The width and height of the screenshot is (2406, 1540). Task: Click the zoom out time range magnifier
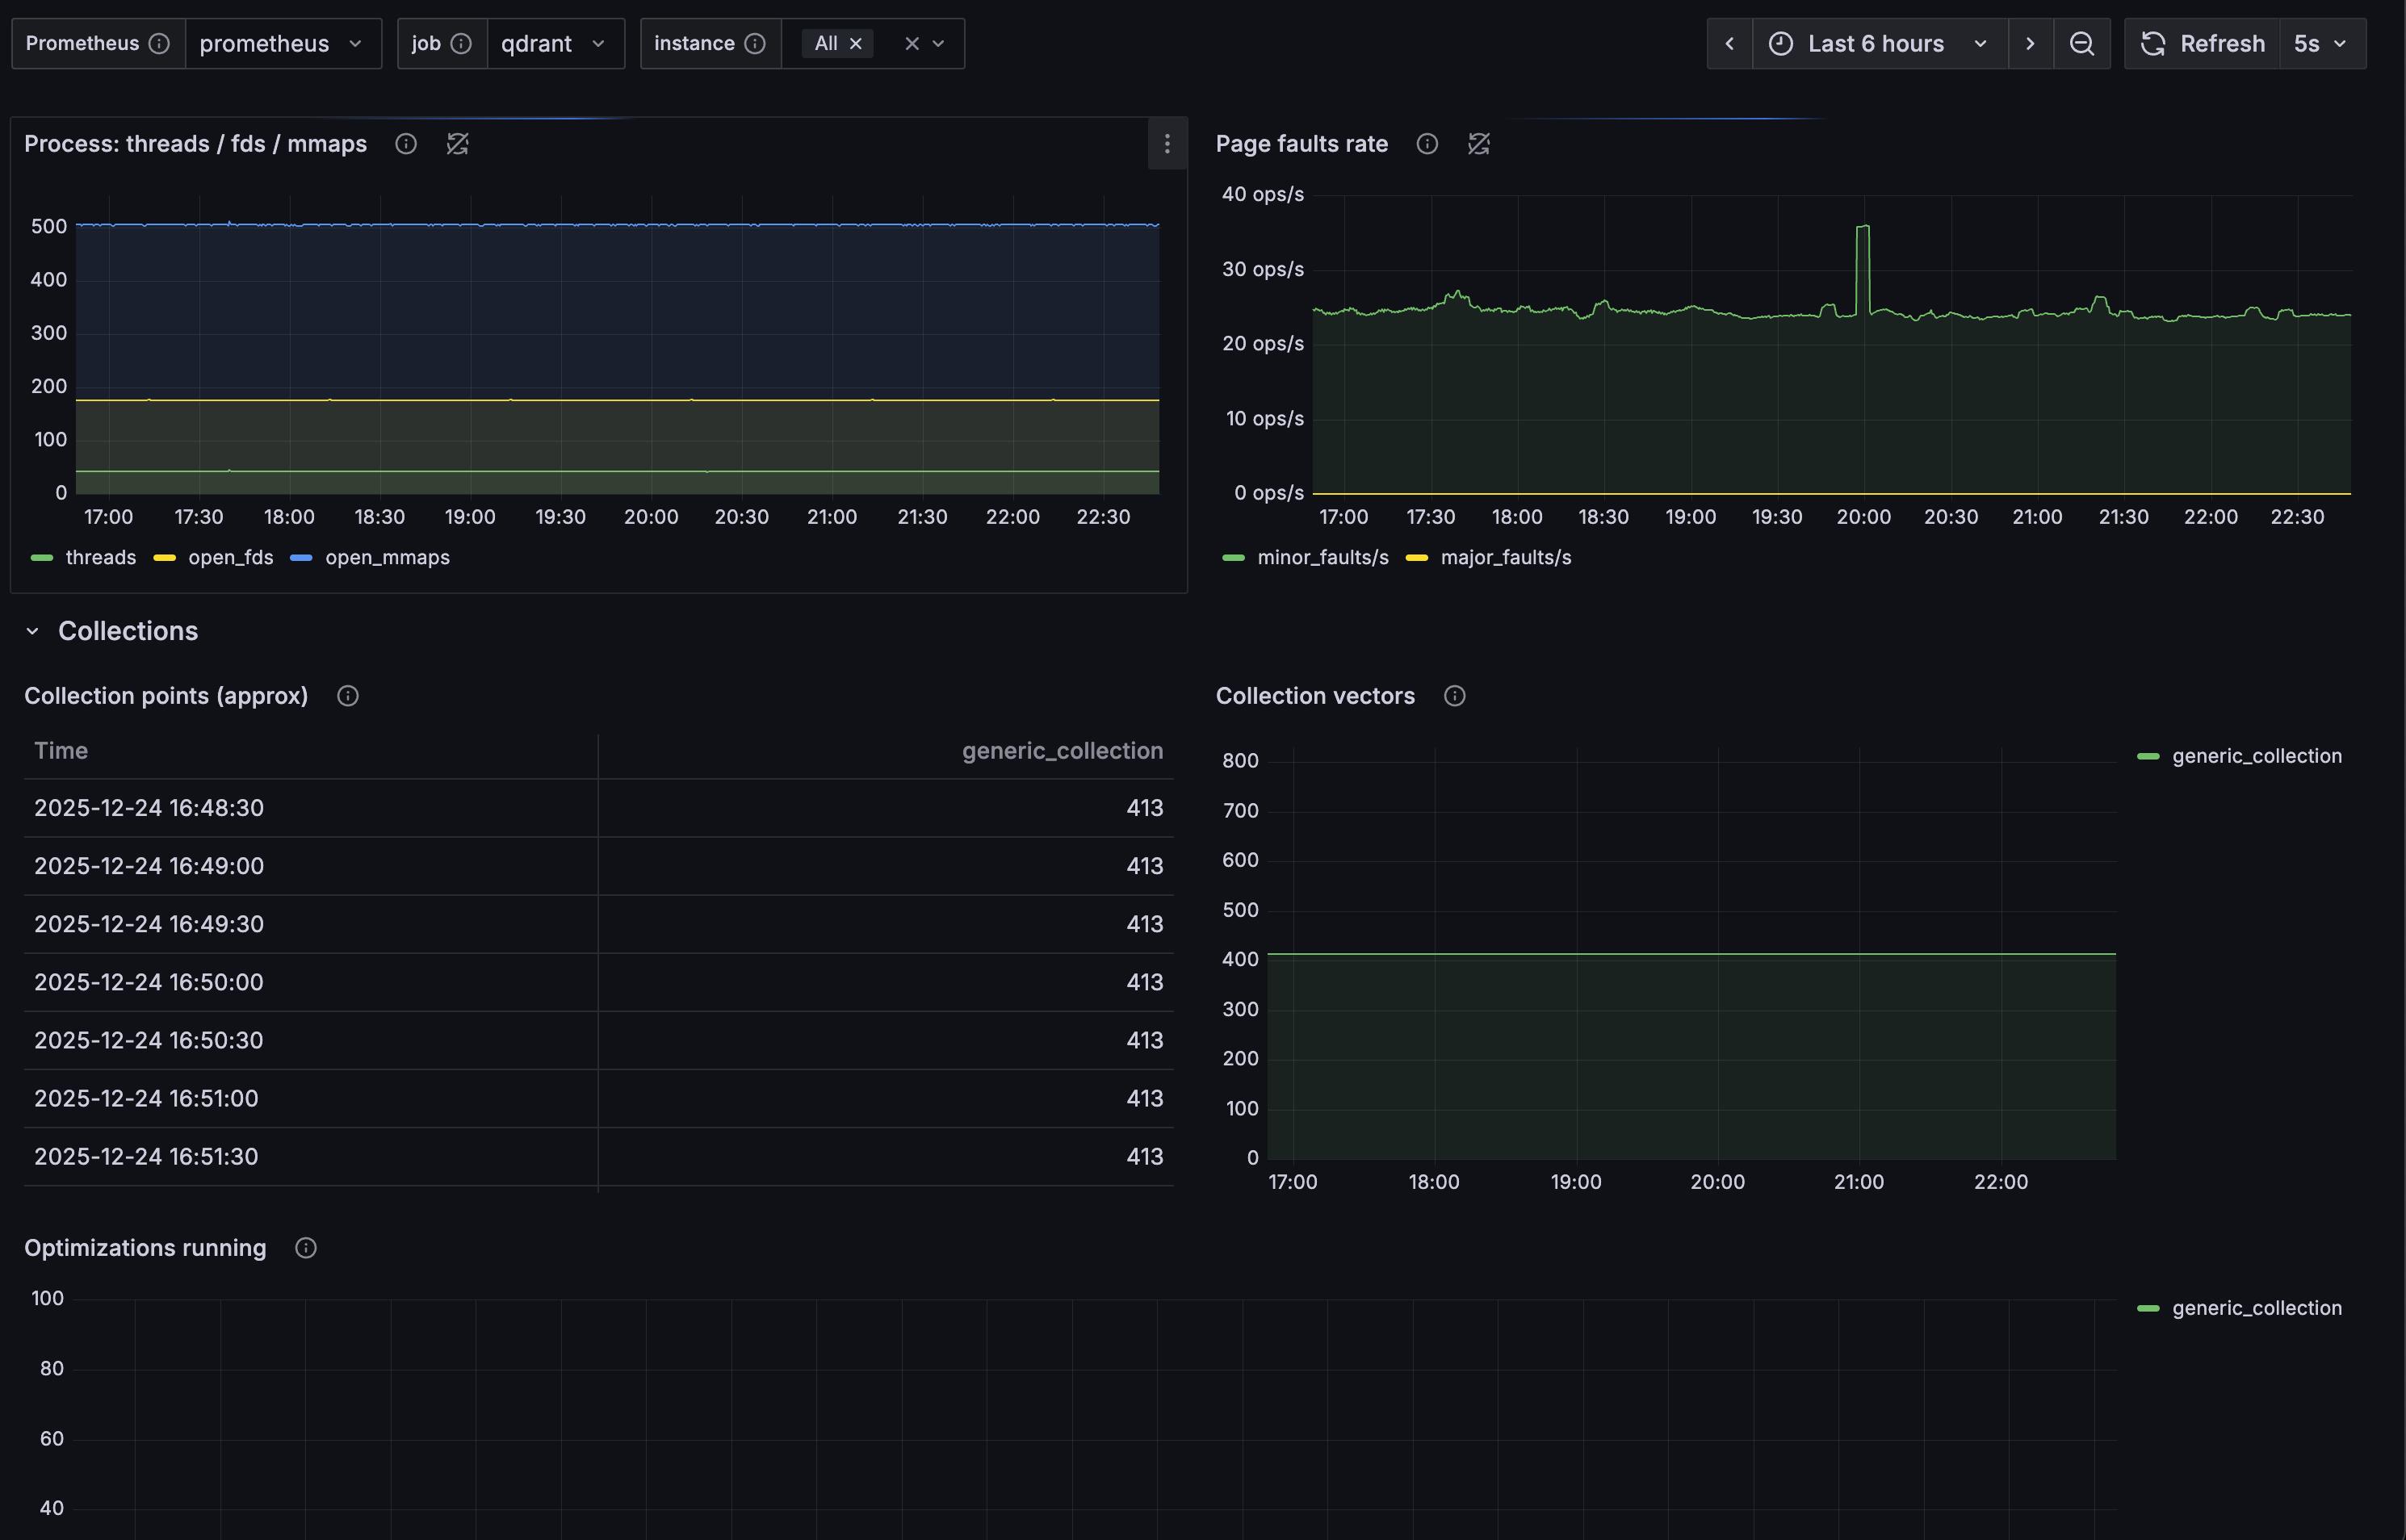click(2081, 44)
